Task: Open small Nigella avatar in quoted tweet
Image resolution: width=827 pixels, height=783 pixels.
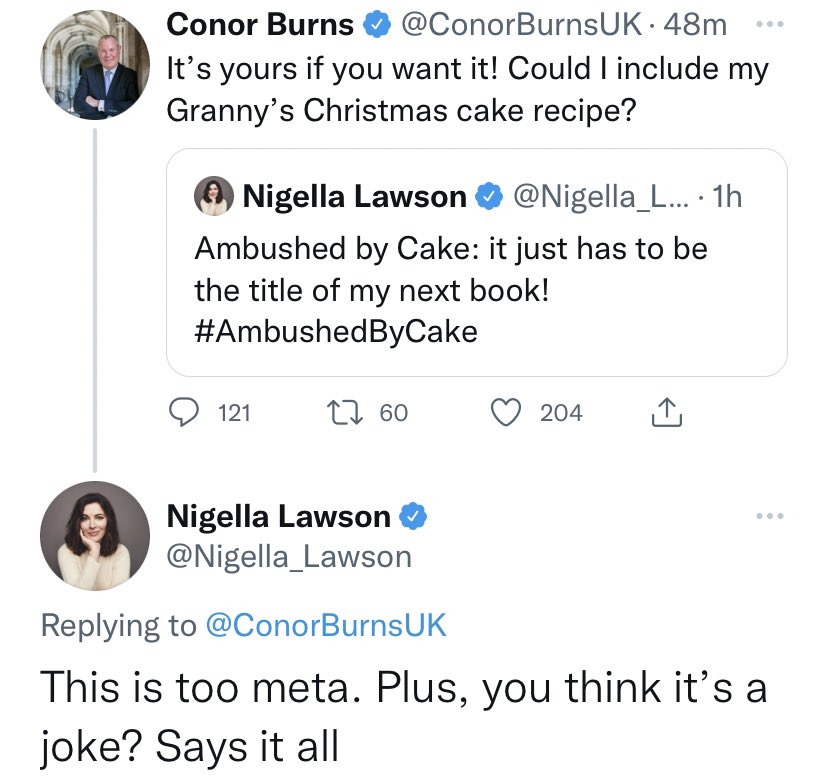Action: [x=214, y=197]
